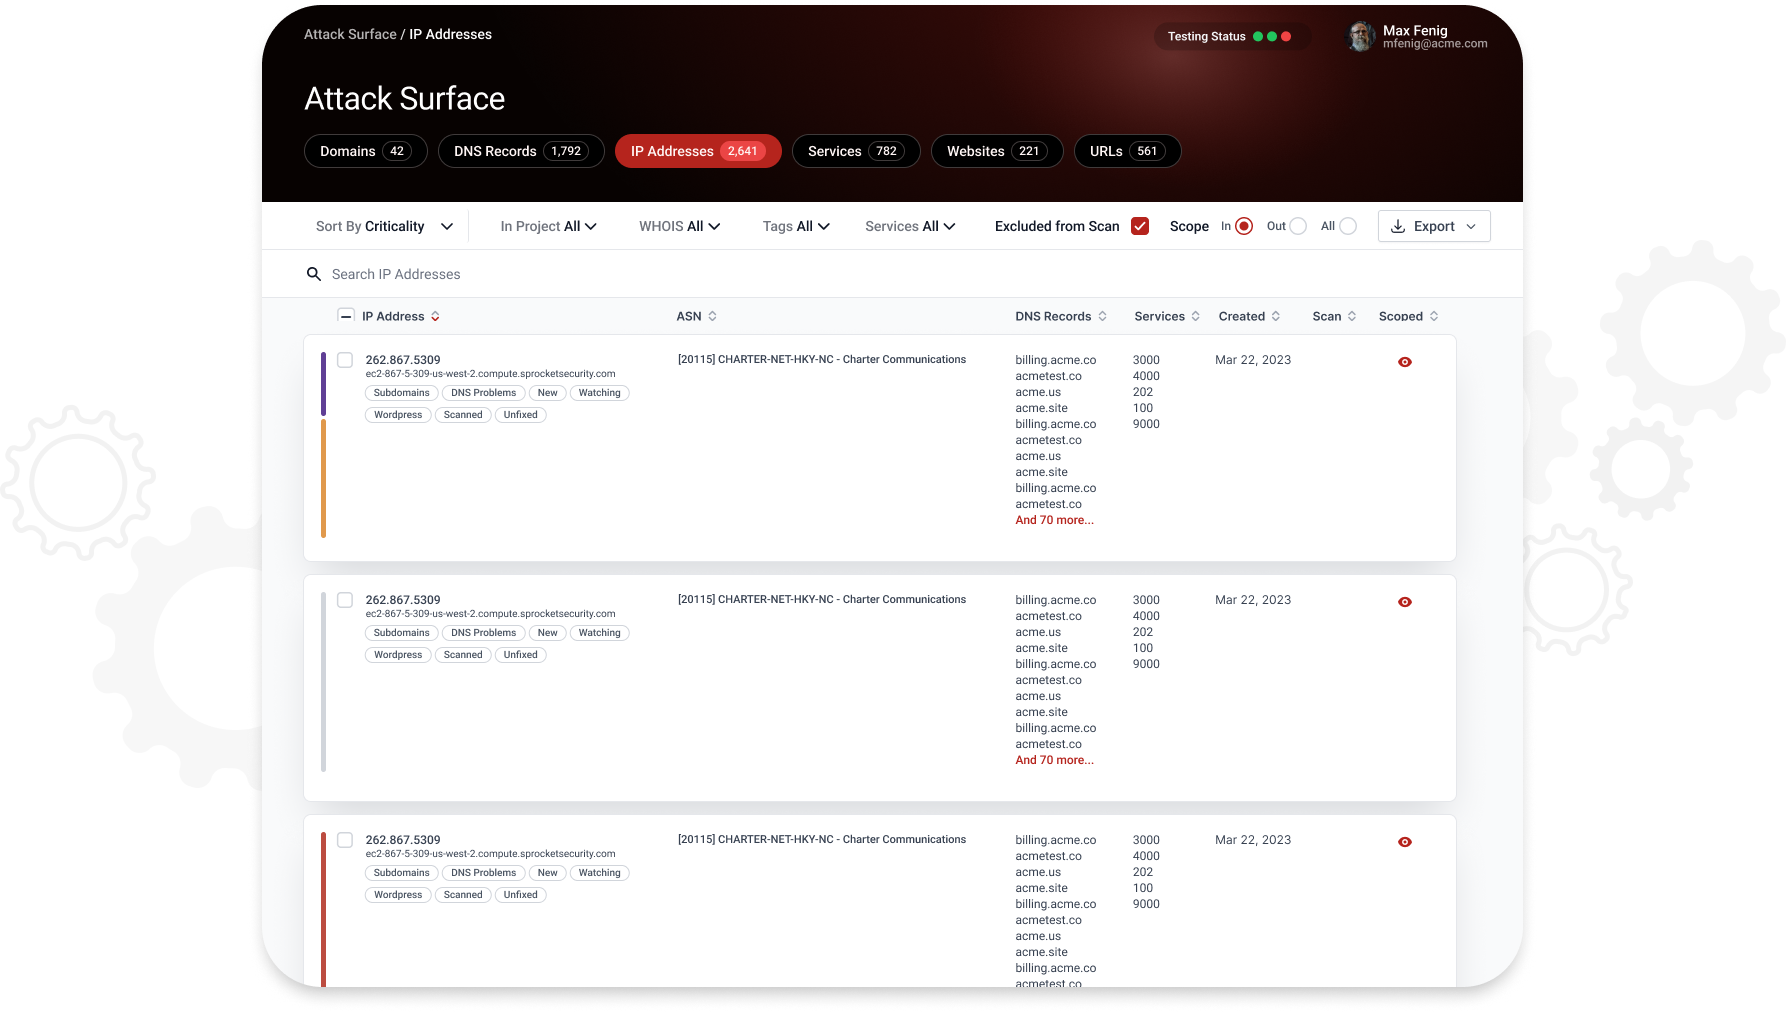Sort by Scoped column arrows

[1434, 316]
